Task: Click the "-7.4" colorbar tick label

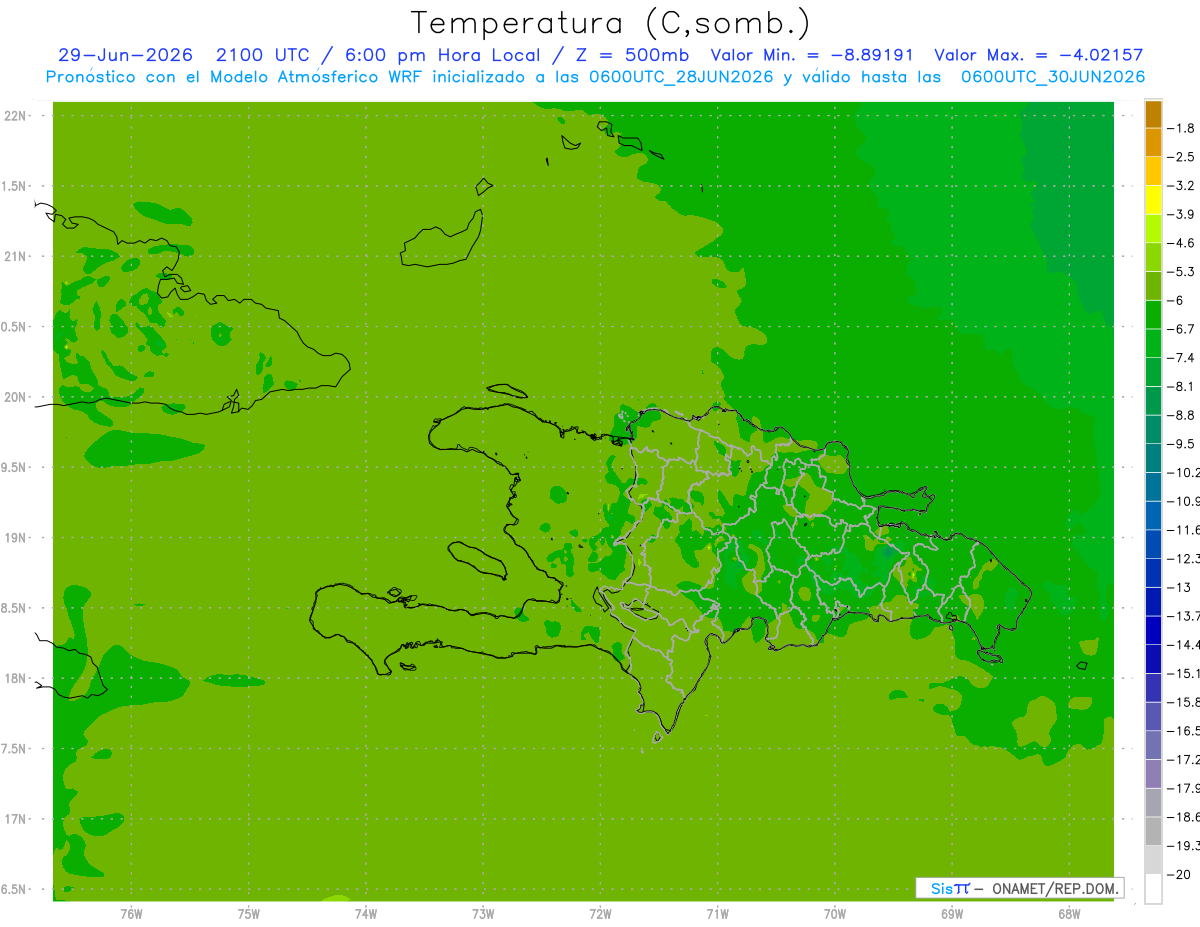Action: (1181, 358)
